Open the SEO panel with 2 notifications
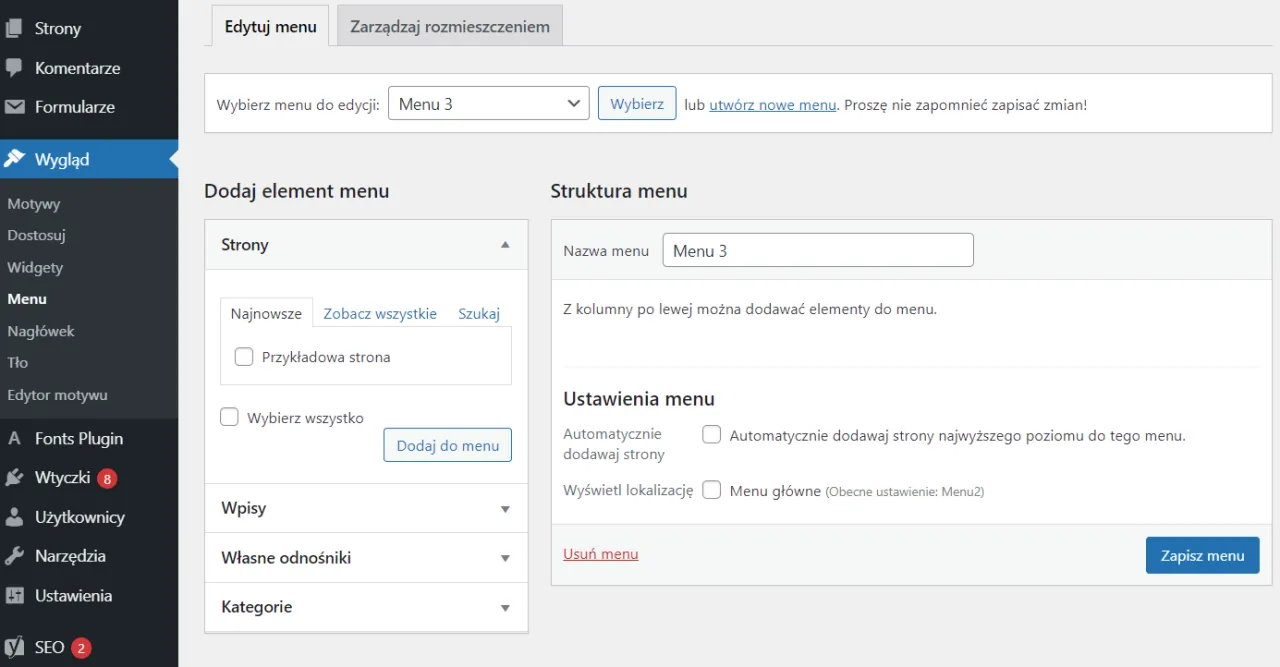The image size is (1280, 667). click(x=50, y=647)
